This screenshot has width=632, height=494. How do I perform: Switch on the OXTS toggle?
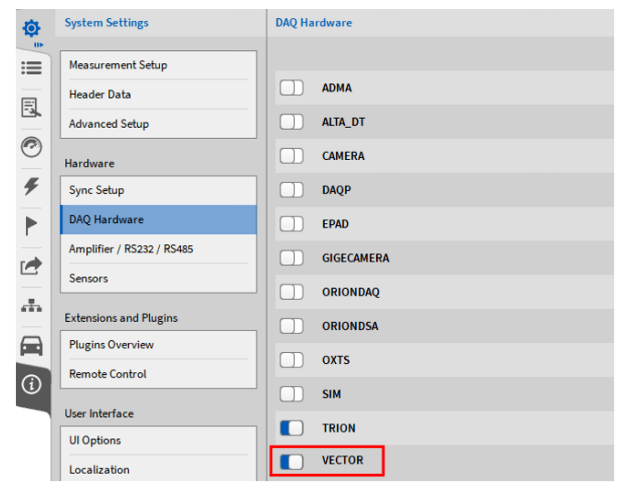291,360
